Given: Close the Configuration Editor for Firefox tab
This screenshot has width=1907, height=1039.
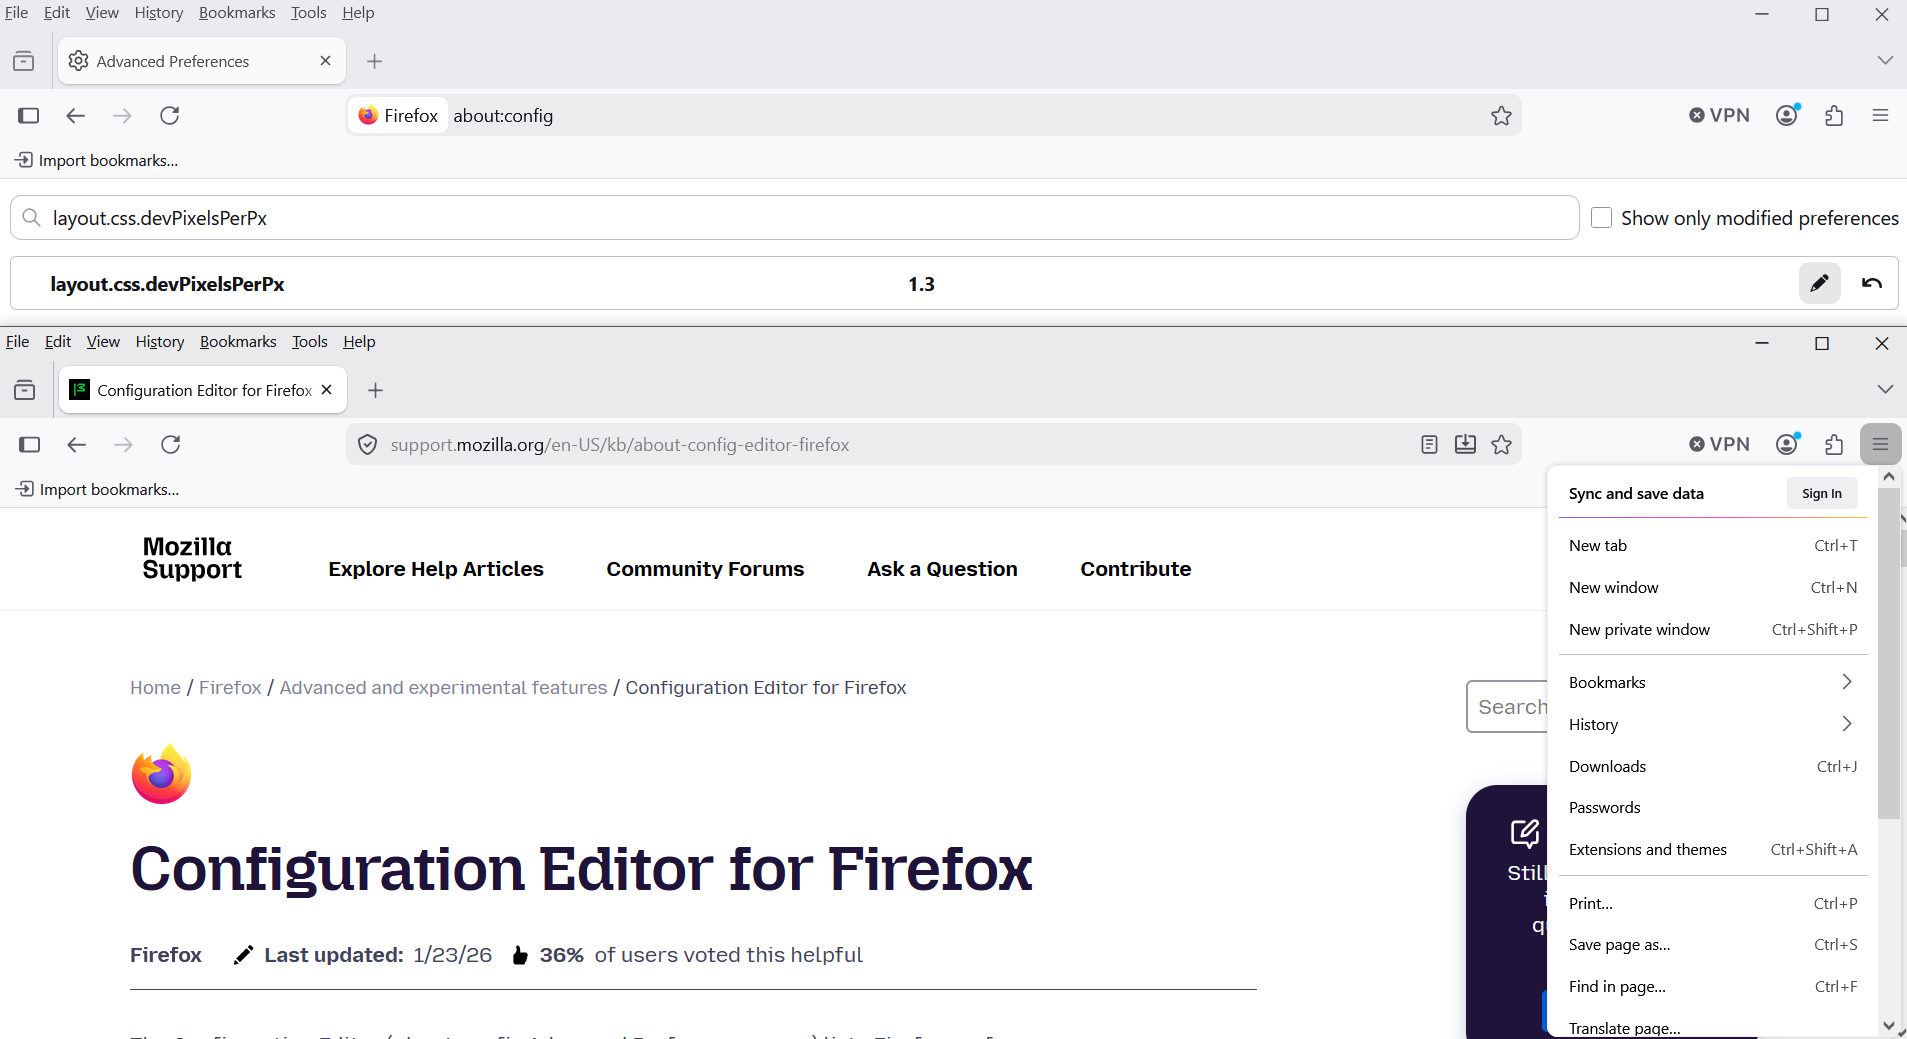Looking at the screenshot, I should (x=326, y=390).
